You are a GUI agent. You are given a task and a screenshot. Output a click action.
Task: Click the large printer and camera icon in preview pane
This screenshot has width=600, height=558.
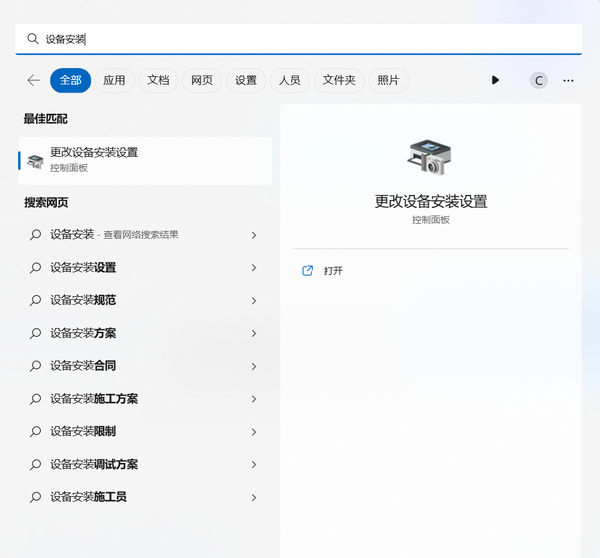coord(430,157)
